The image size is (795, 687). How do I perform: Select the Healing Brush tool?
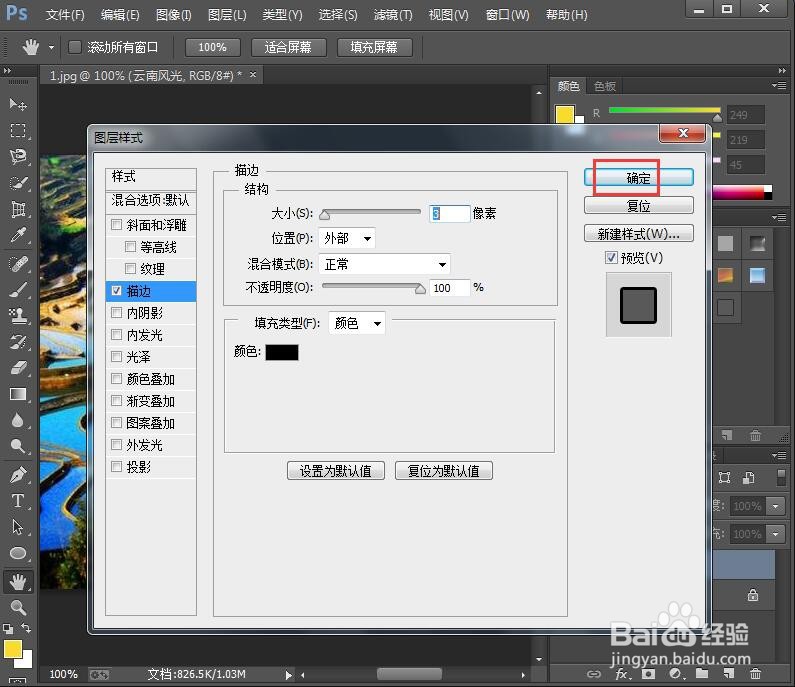pos(18,264)
